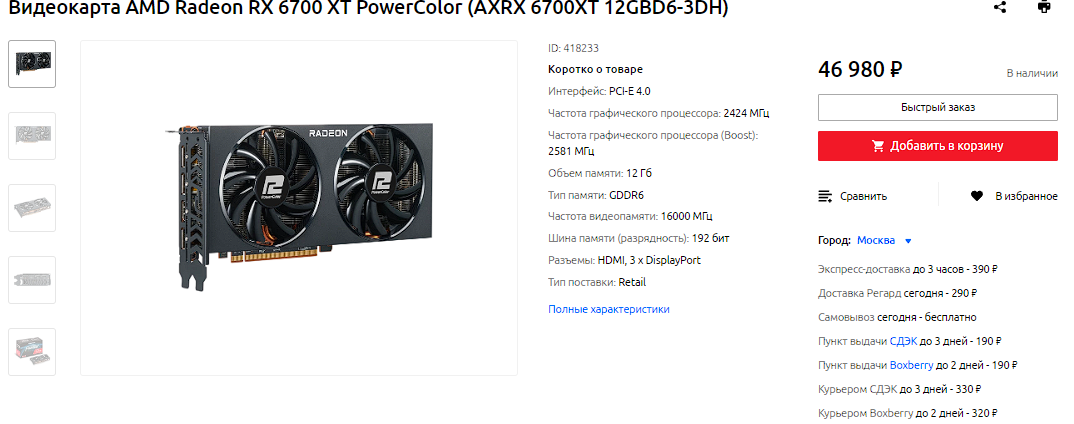Click В избранное text label

coord(1026,196)
